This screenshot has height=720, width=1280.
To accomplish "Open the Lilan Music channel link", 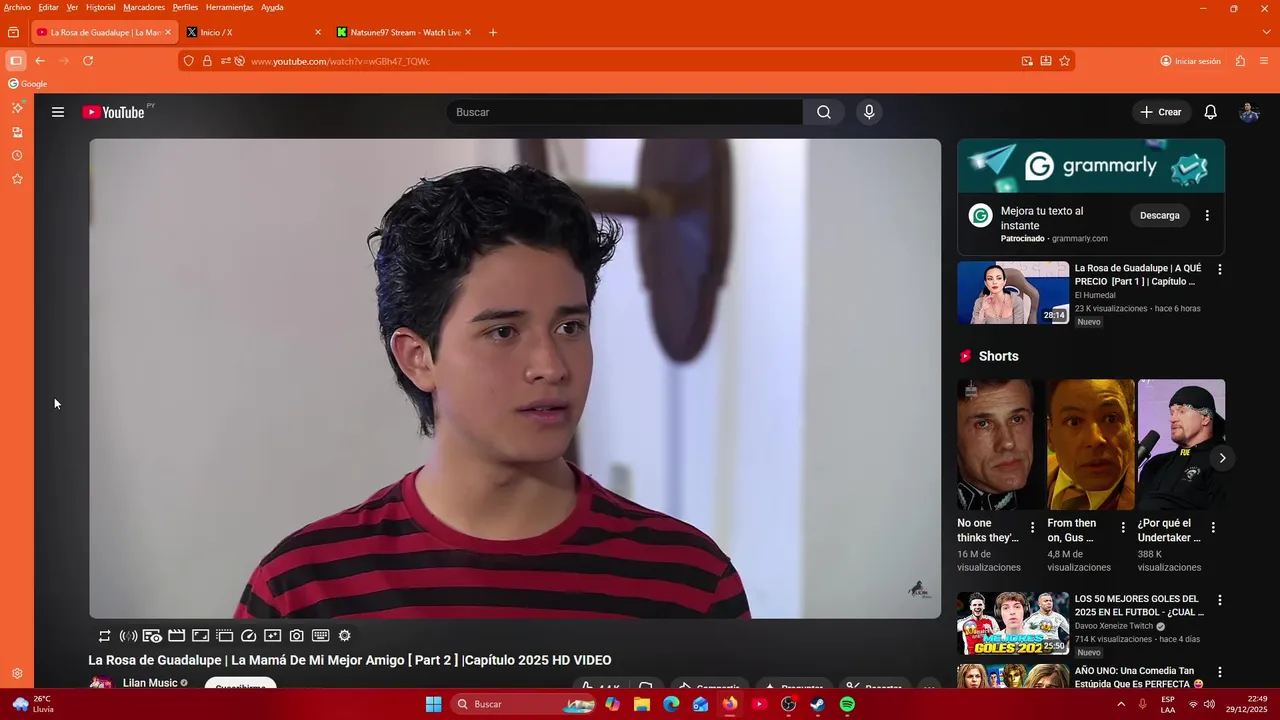I will coord(150,683).
